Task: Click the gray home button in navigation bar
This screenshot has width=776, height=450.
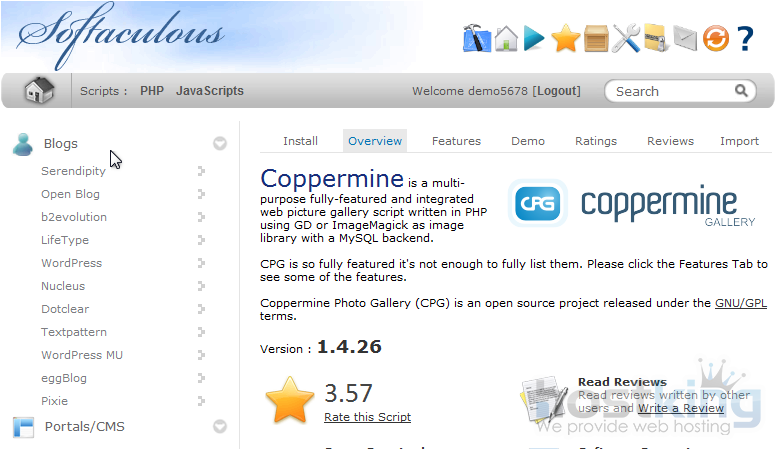Action: click(39, 91)
